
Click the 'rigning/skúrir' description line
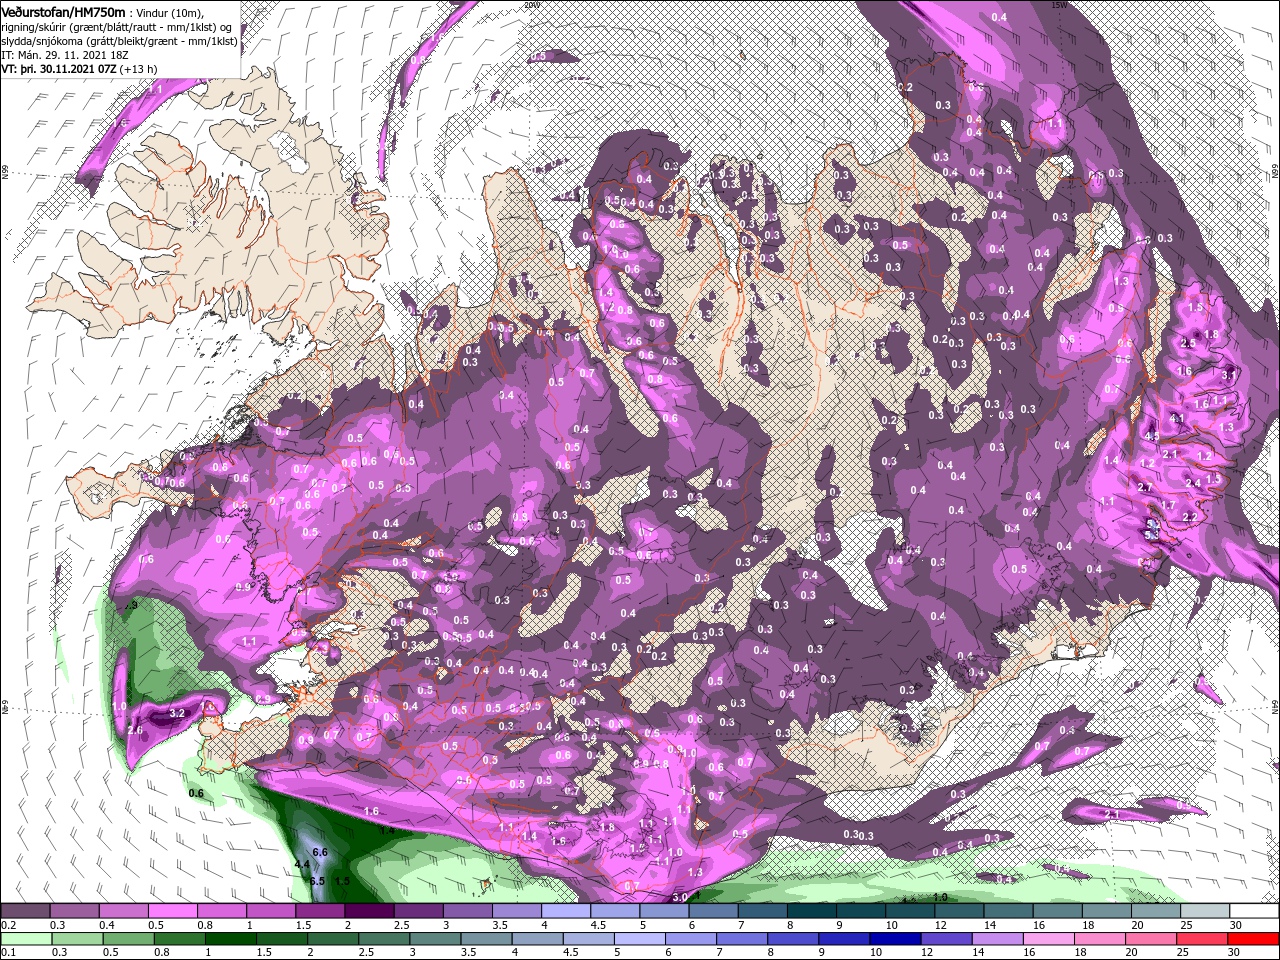tap(118, 27)
